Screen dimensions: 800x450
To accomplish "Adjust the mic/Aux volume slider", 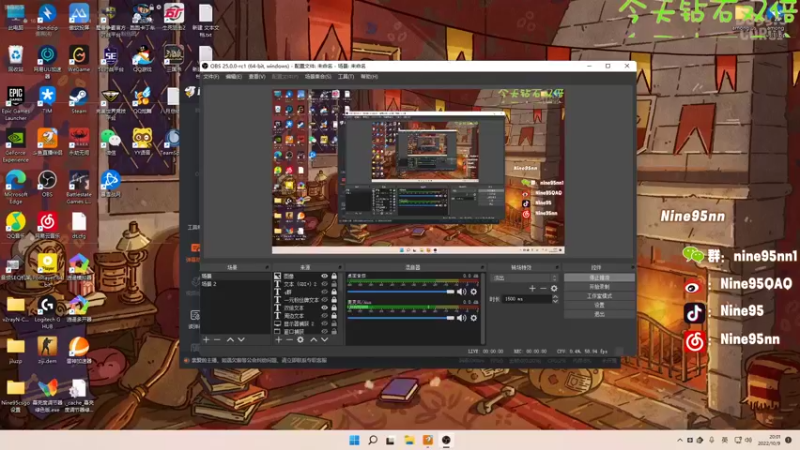I will pos(401,318).
